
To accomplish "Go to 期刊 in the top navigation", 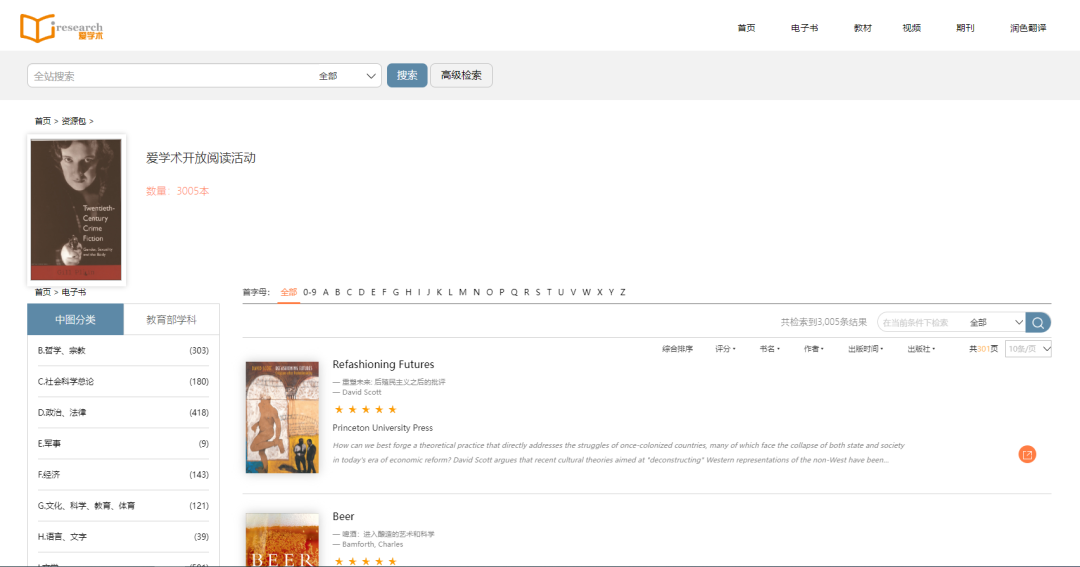I will 964,28.
